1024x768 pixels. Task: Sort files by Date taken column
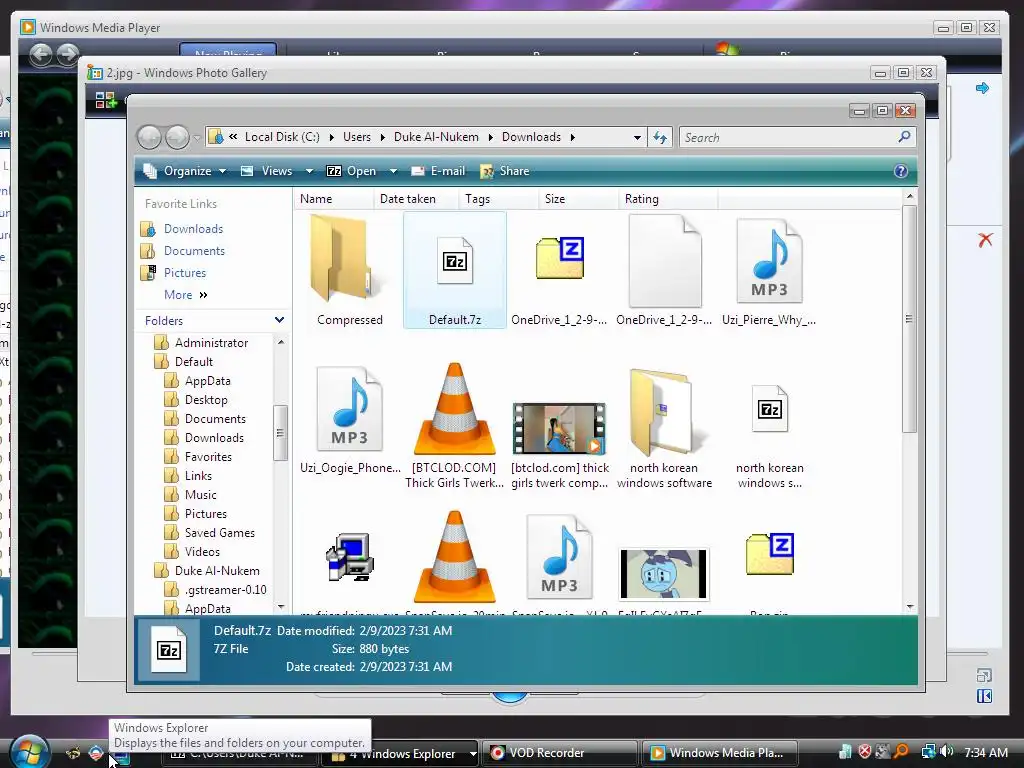[417, 199]
